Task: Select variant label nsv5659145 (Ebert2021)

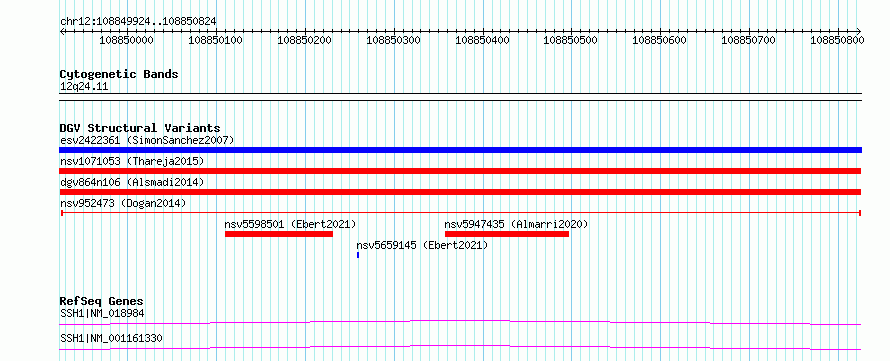Action: (x=422, y=245)
